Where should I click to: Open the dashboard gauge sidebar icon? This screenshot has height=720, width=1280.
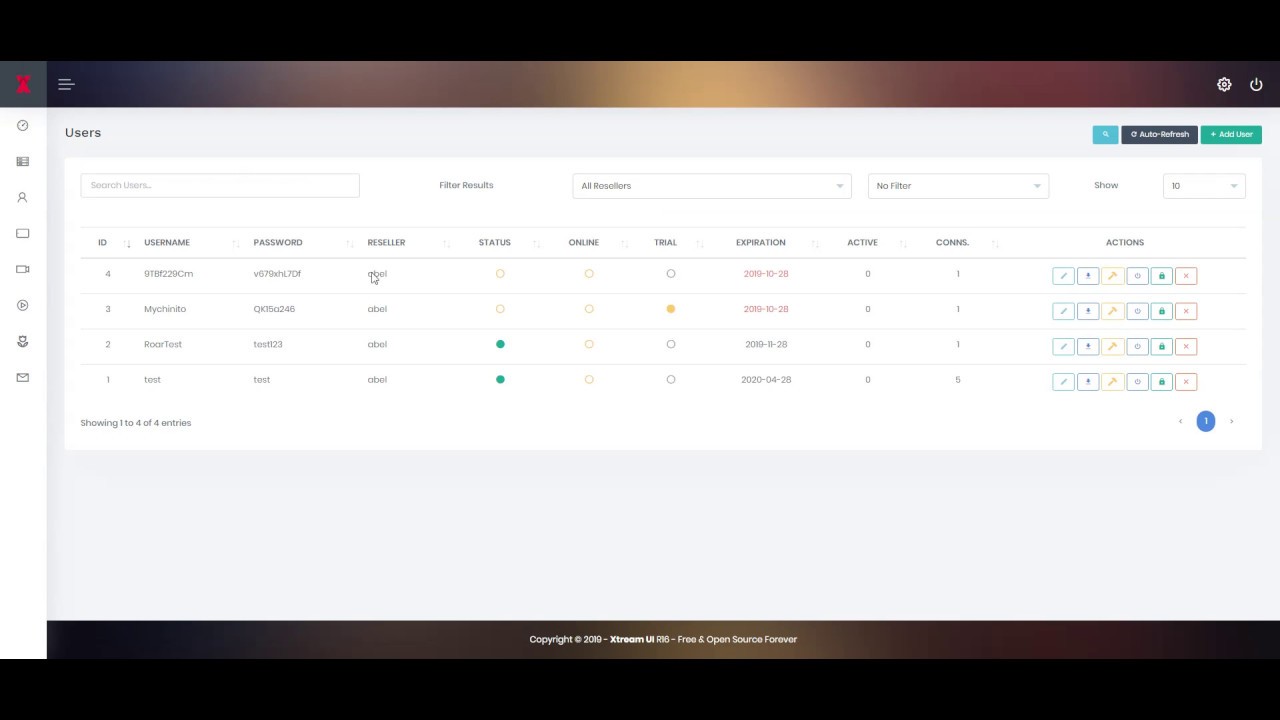click(22, 125)
